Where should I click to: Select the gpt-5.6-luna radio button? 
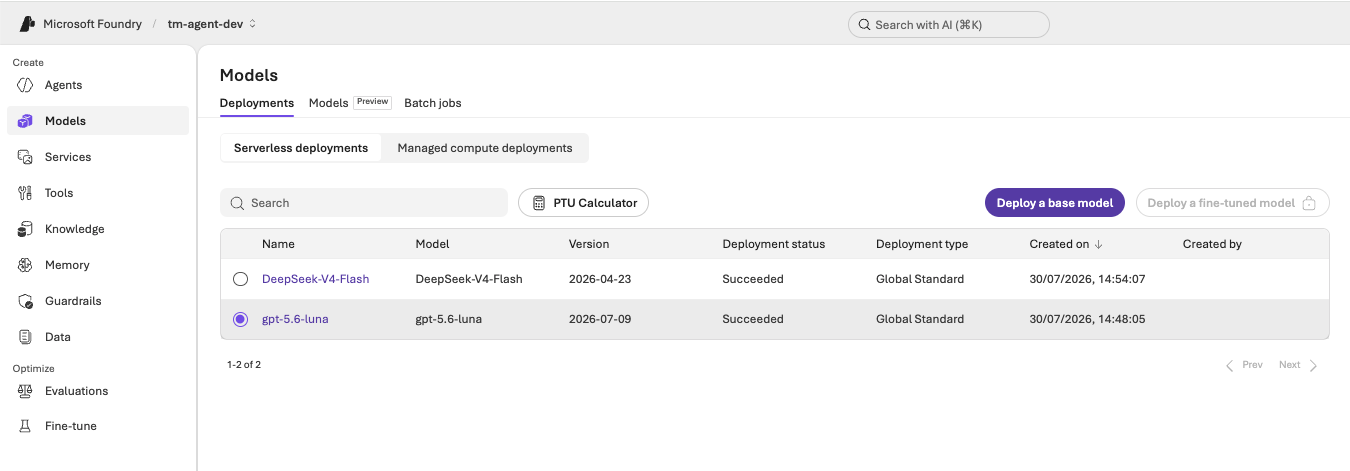click(x=240, y=319)
